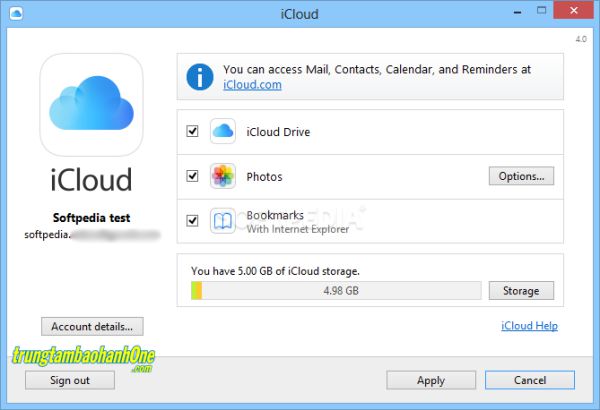This screenshot has height=410, width=600.
Task: Click the version number '4.0'
Action: pyautogui.click(x=581, y=39)
